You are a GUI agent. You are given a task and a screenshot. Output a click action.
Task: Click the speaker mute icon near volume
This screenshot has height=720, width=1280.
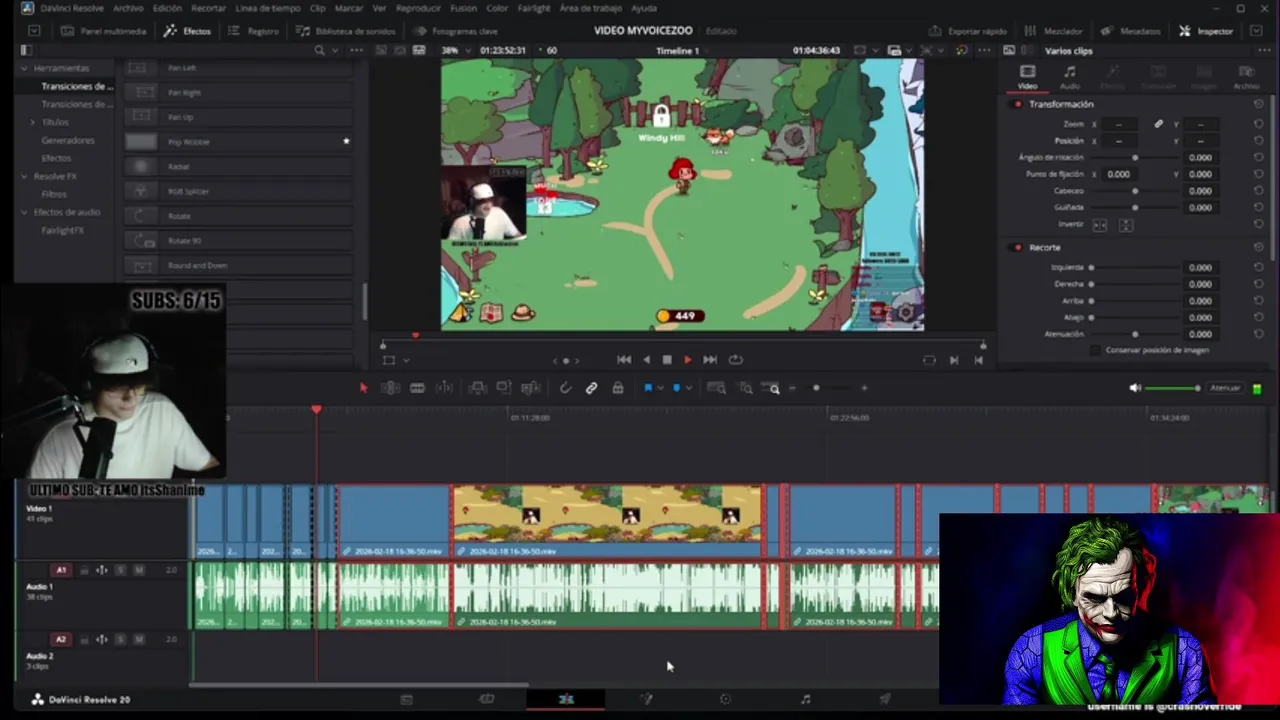tap(1135, 388)
